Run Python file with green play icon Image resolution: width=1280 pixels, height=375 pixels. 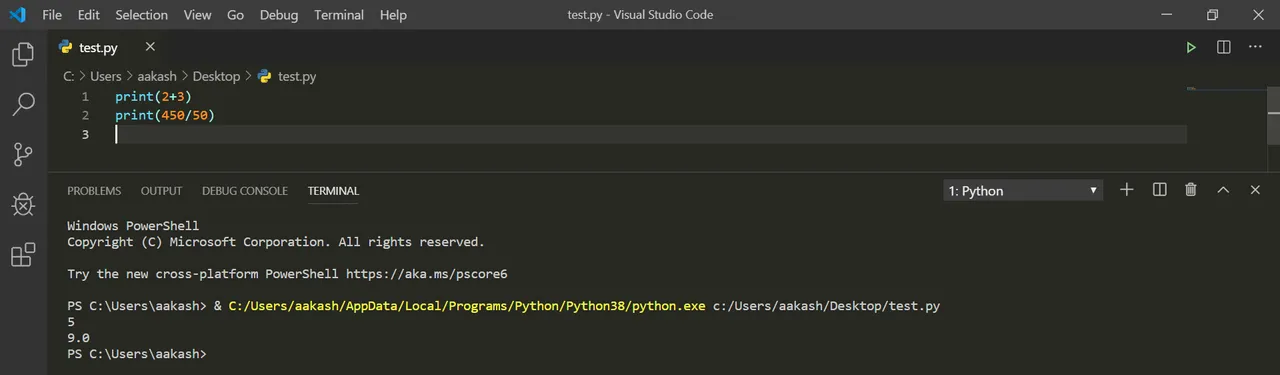tap(1191, 47)
